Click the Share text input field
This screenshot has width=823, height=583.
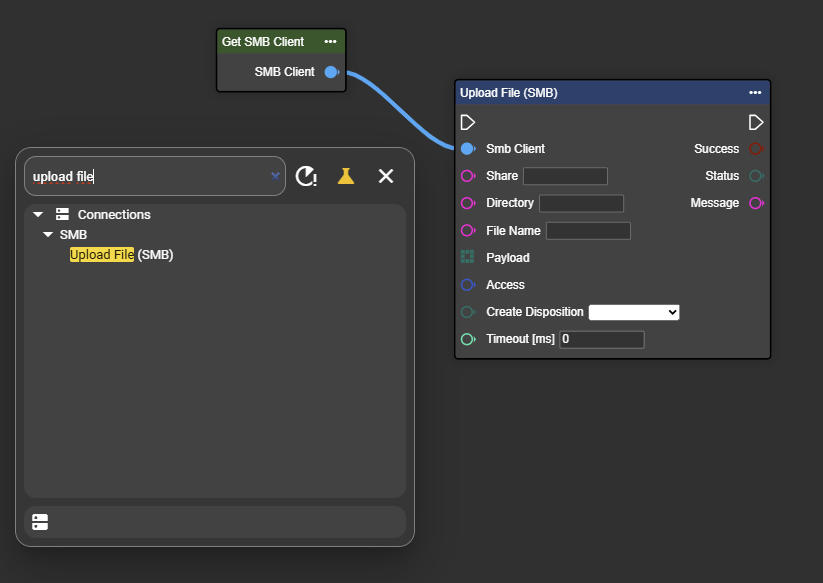tap(565, 176)
